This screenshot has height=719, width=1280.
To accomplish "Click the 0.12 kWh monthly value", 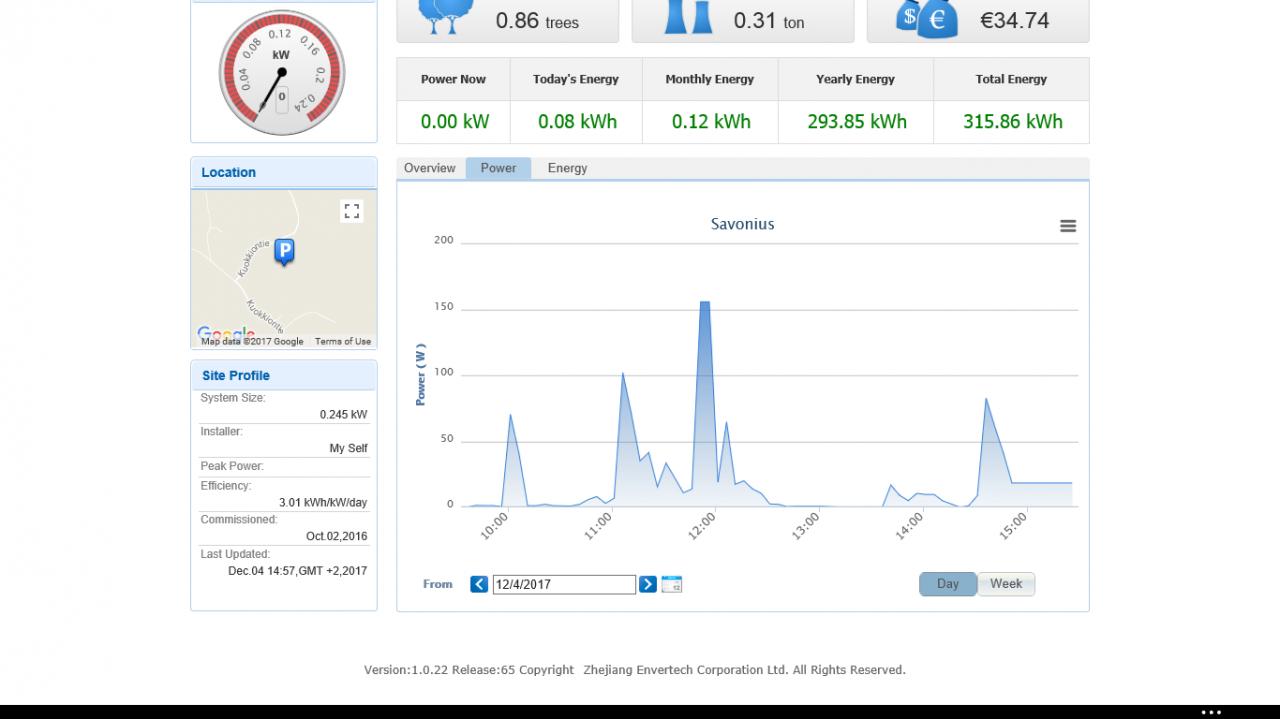I will click(711, 122).
